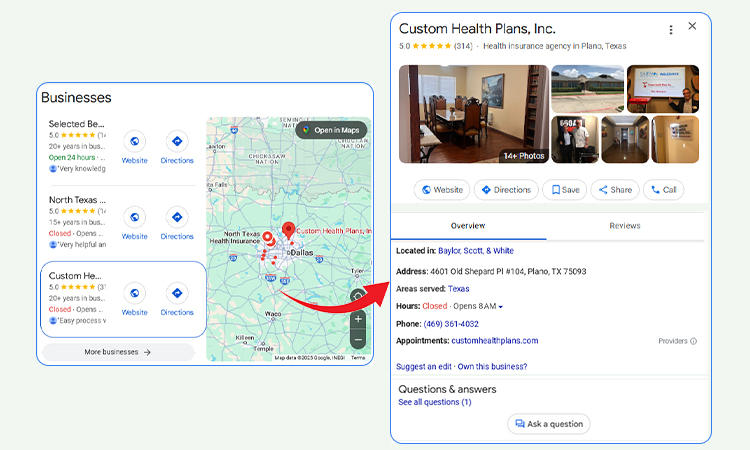The width and height of the screenshot is (750, 450).
Task: Zoom out on the map with minus icon
Action: click(358, 340)
